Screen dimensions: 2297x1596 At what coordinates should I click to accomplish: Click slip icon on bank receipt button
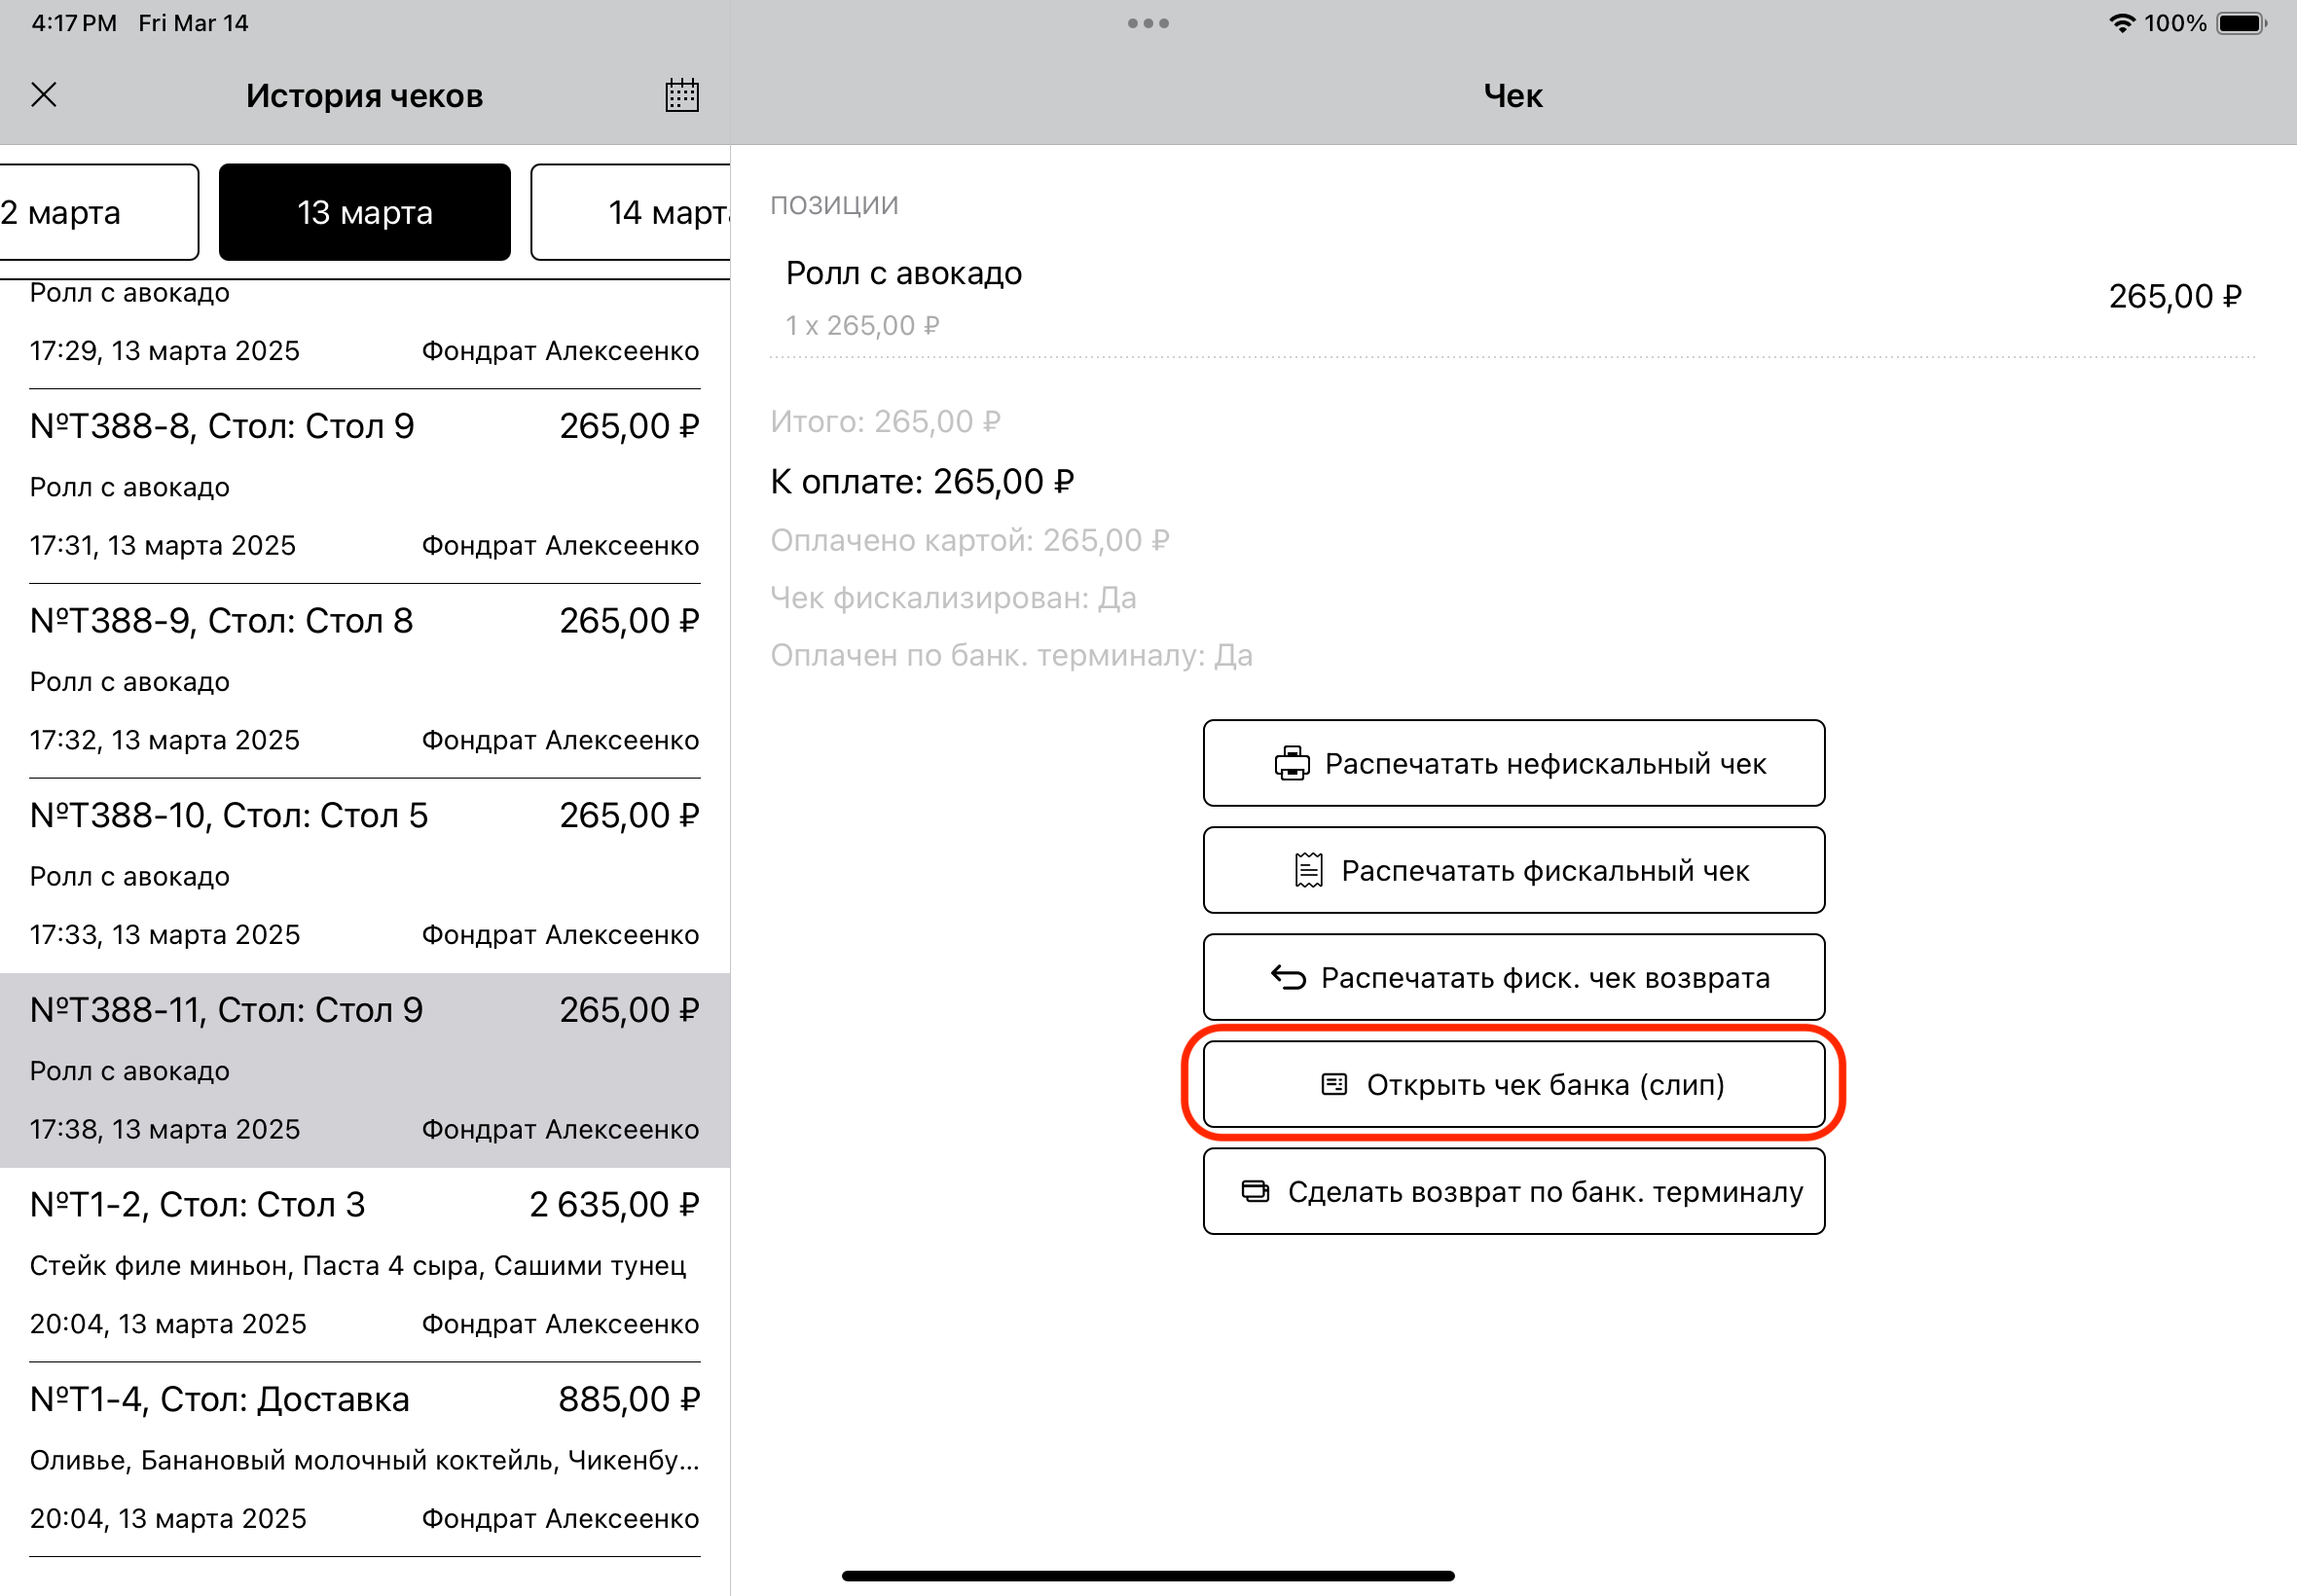1334,1085
